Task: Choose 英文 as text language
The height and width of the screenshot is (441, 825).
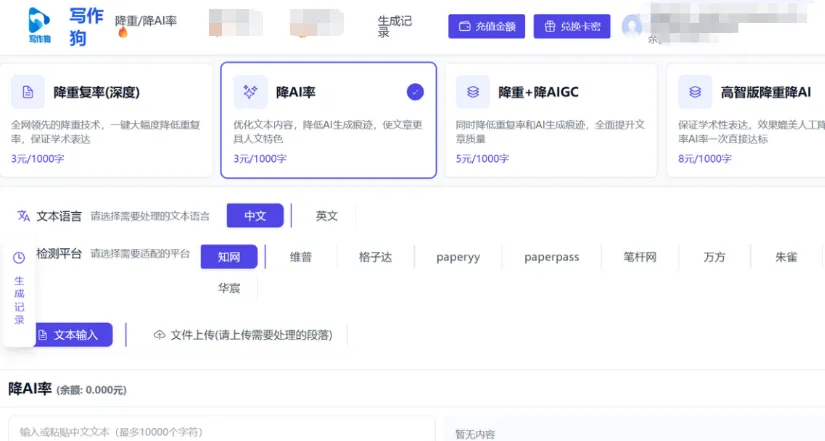Action: tap(327, 216)
